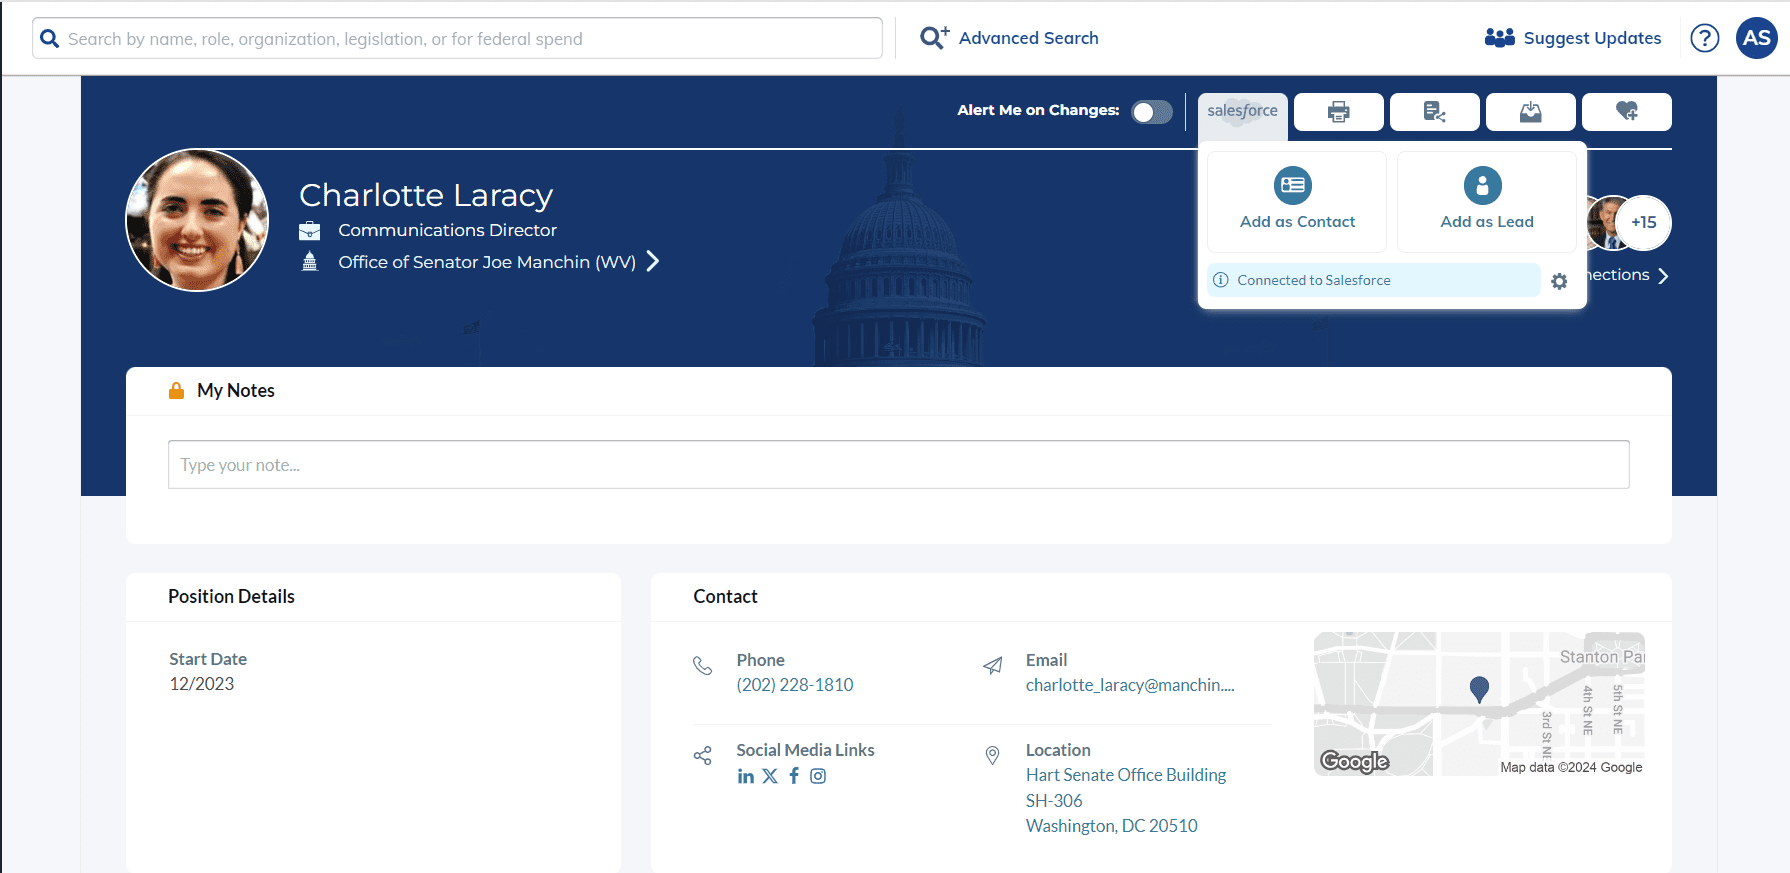Viewport: 1790px width, 873px height.
Task: Open Salesforce settings gear icon
Action: (x=1559, y=282)
